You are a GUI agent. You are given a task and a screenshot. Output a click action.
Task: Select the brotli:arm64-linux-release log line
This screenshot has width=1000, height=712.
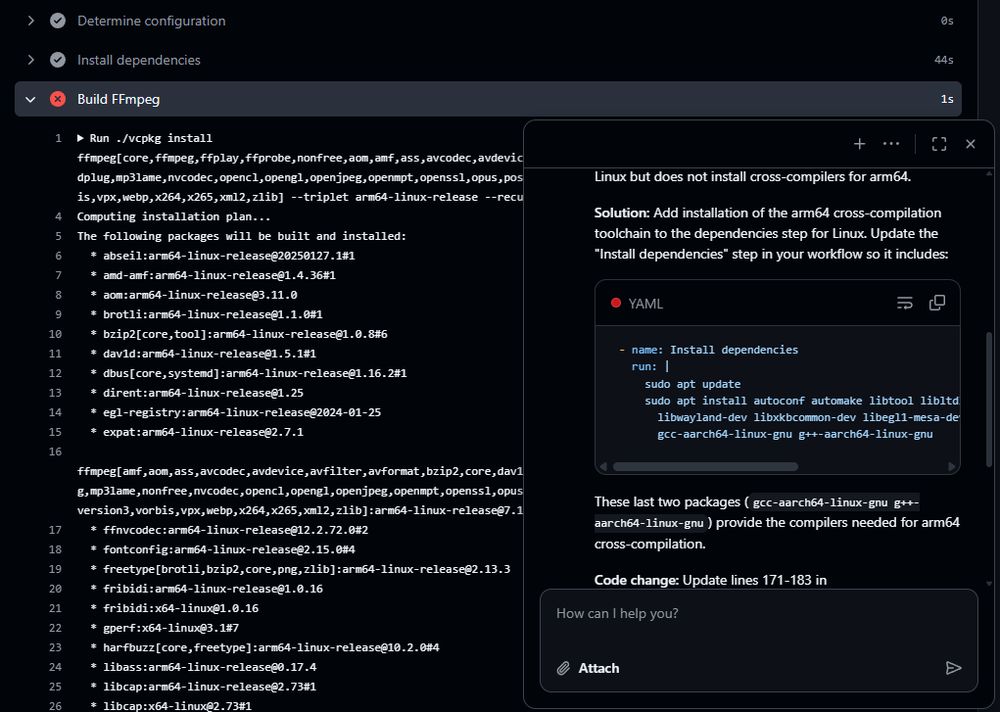point(207,315)
